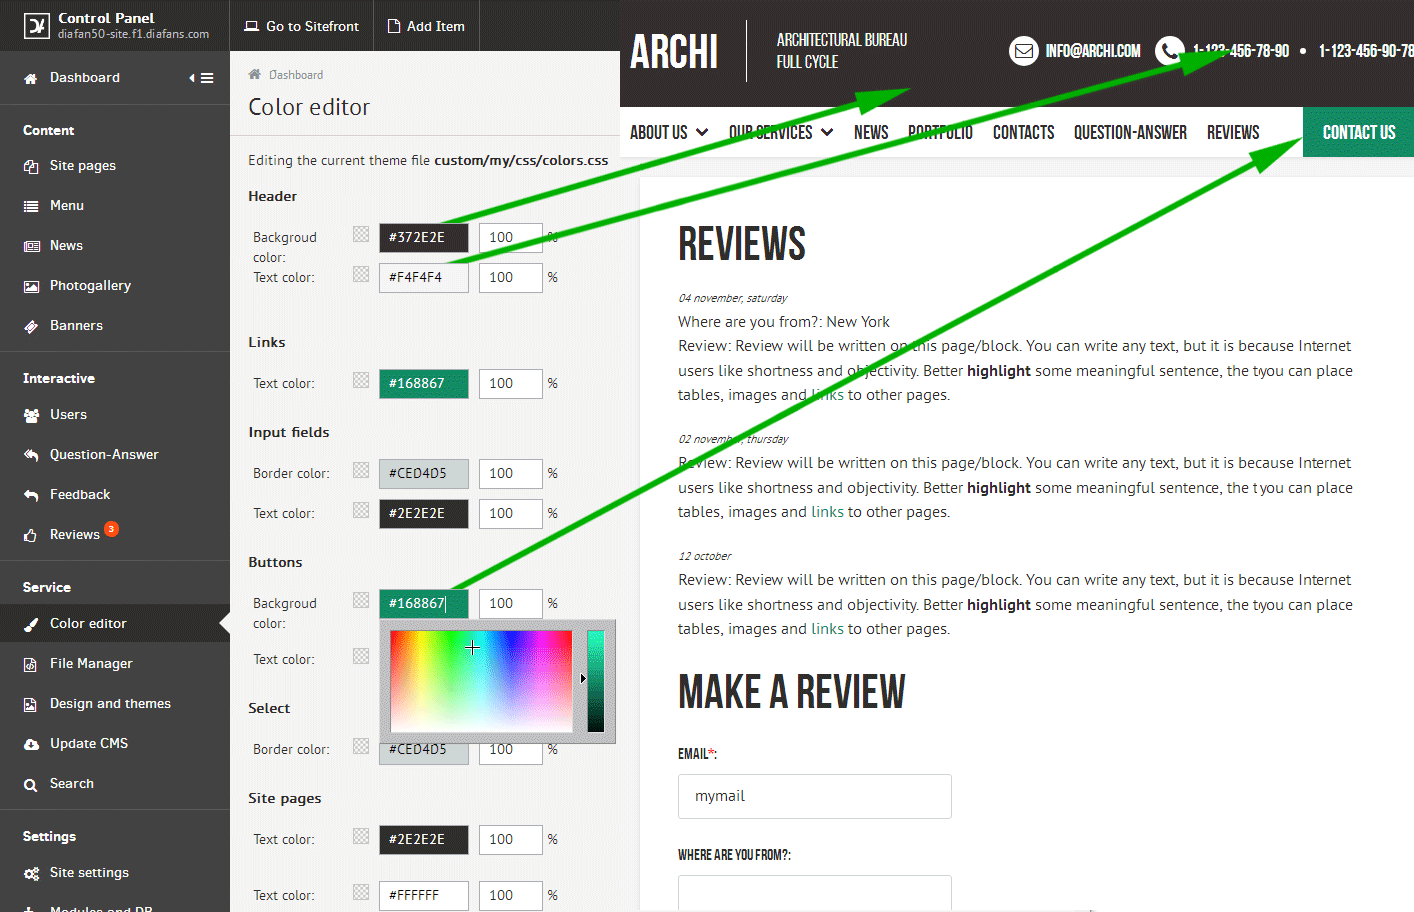1414x912 pixels.
Task: Toggle transparency for Select Border color
Action: pos(361,746)
